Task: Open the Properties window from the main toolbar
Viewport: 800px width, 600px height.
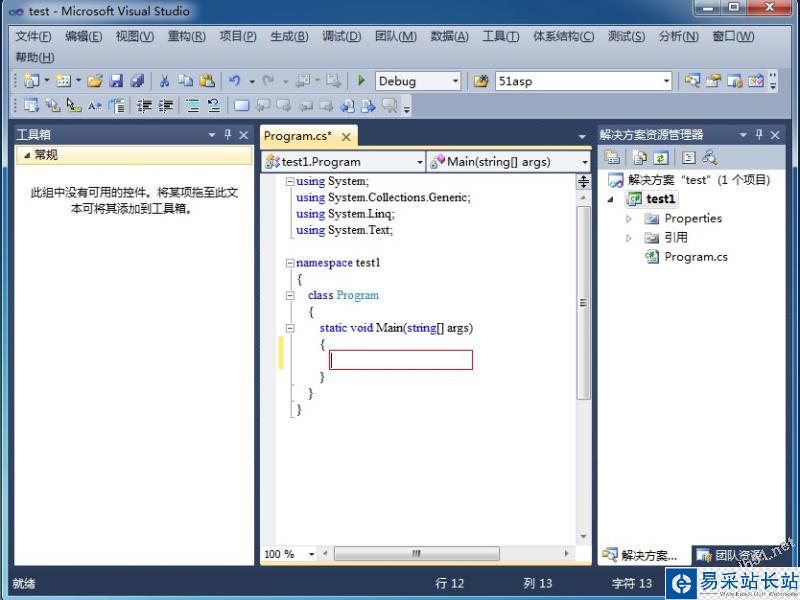Action: click(713, 81)
